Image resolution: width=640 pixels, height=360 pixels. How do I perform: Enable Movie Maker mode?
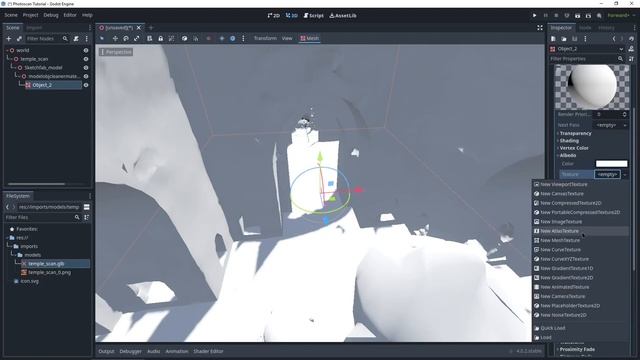click(x=599, y=16)
